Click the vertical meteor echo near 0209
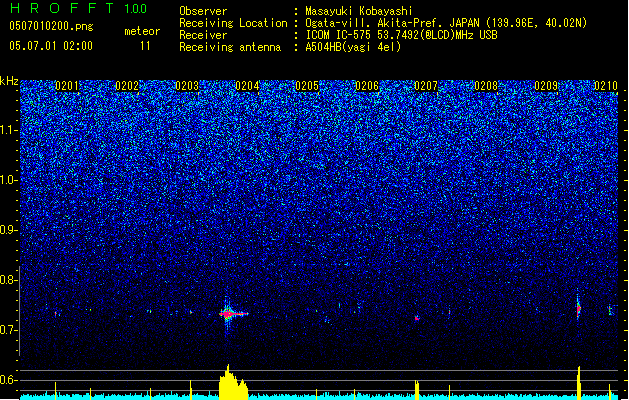The width and height of the screenshot is (629, 400). pyautogui.click(x=578, y=308)
